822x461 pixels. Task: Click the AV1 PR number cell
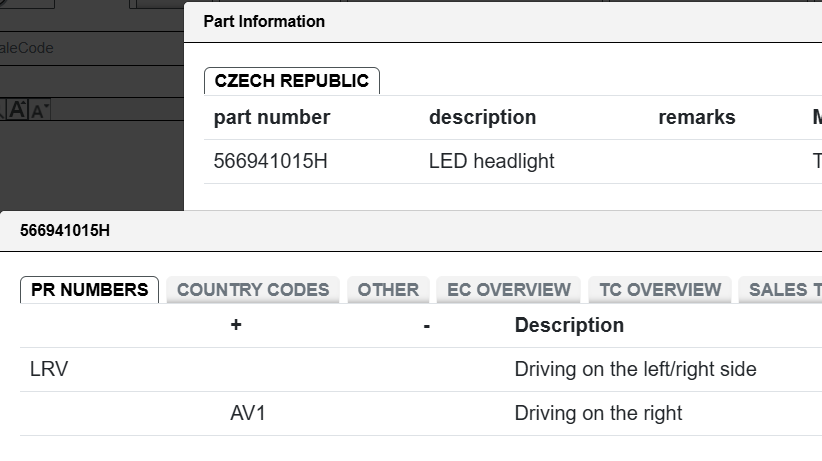click(248, 413)
